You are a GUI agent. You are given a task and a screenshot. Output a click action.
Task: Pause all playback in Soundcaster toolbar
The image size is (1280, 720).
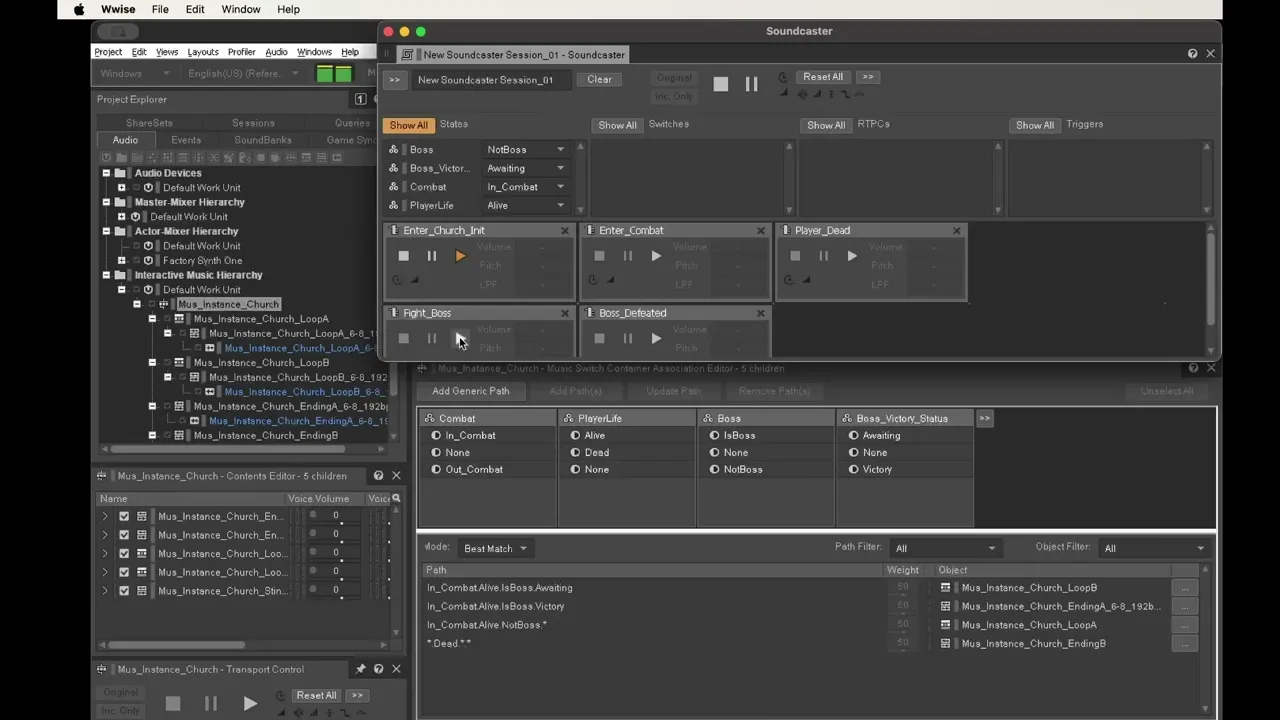click(751, 85)
